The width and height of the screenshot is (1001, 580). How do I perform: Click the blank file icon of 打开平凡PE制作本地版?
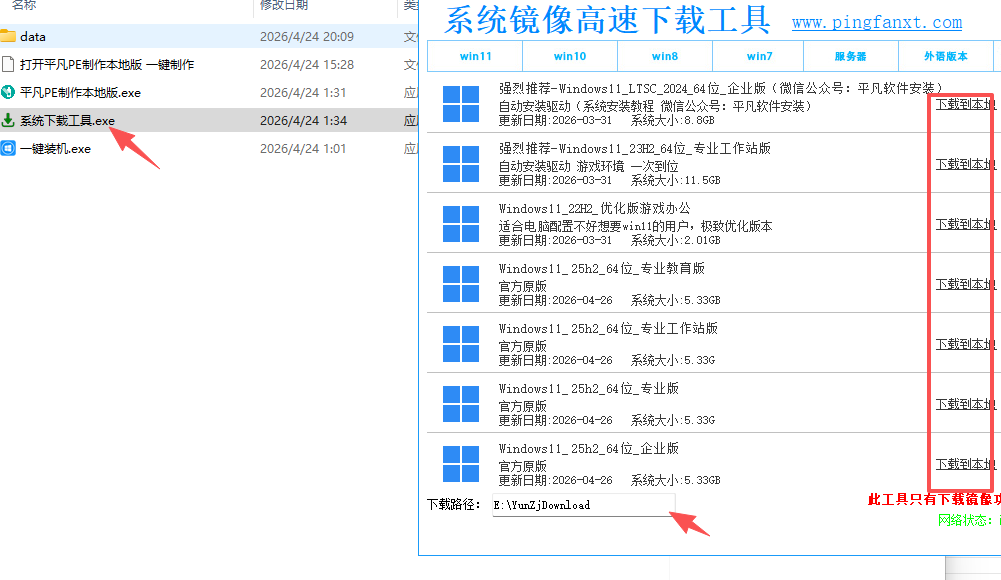pos(8,64)
